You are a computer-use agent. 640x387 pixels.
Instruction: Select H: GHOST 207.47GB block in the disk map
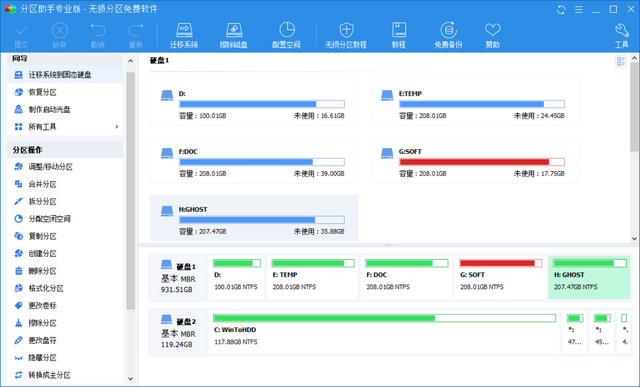pos(589,278)
